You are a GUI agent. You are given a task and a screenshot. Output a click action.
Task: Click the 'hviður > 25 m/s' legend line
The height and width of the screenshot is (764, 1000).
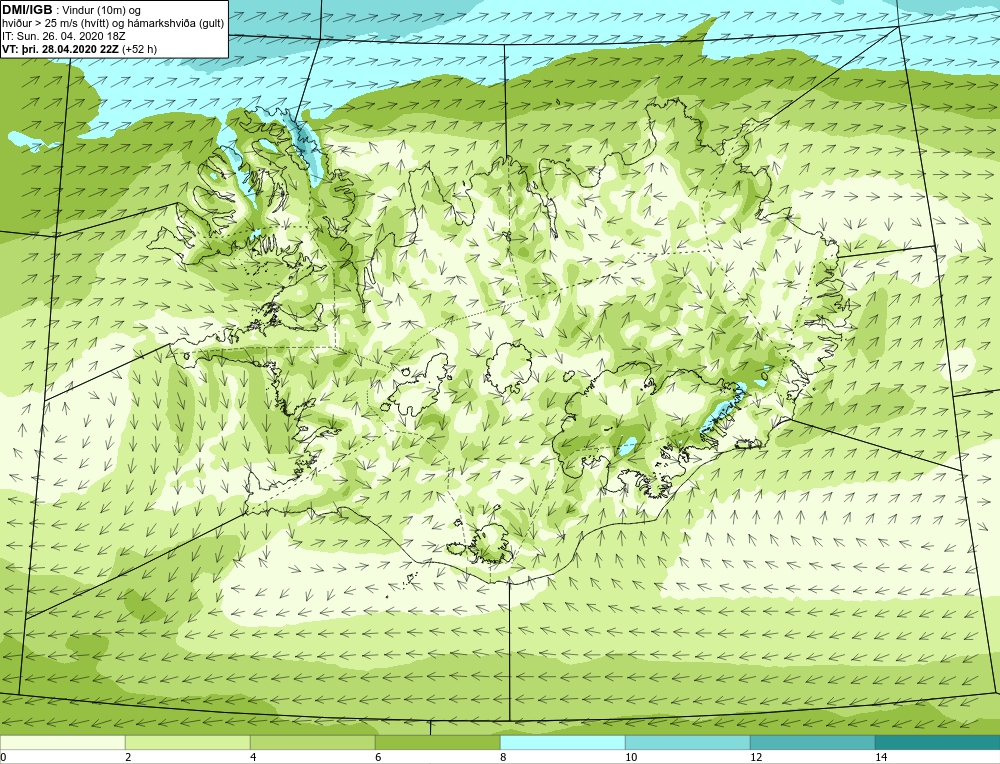tap(114, 23)
